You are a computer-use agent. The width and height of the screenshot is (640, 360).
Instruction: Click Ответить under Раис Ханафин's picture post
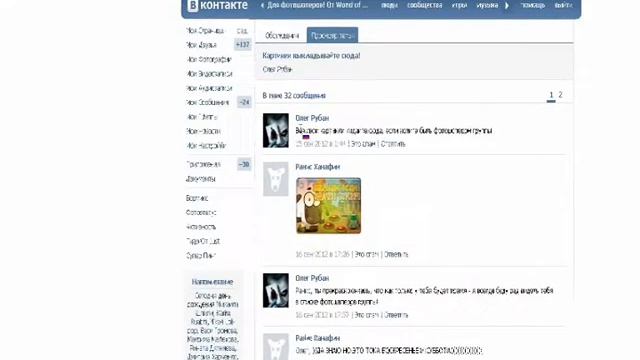pos(396,254)
